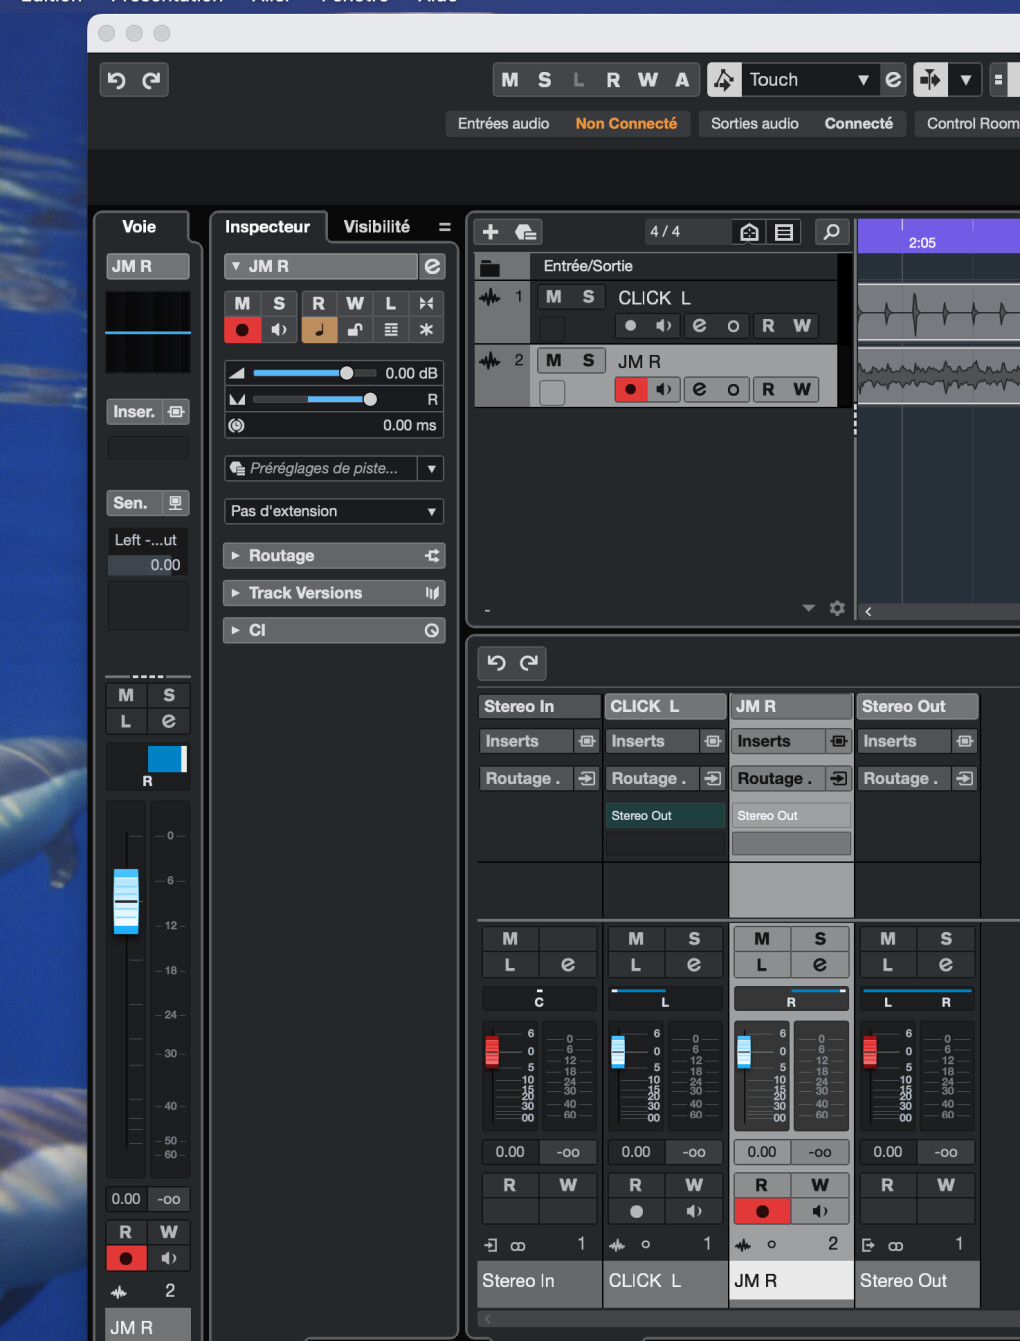
Task: Click the add track plus icon
Action: pos(490,232)
